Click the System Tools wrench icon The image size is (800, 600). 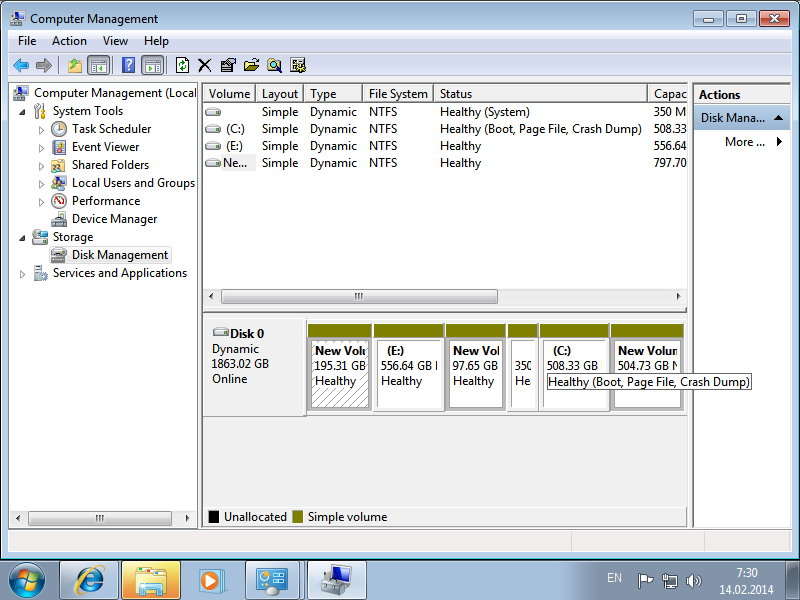coord(40,111)
